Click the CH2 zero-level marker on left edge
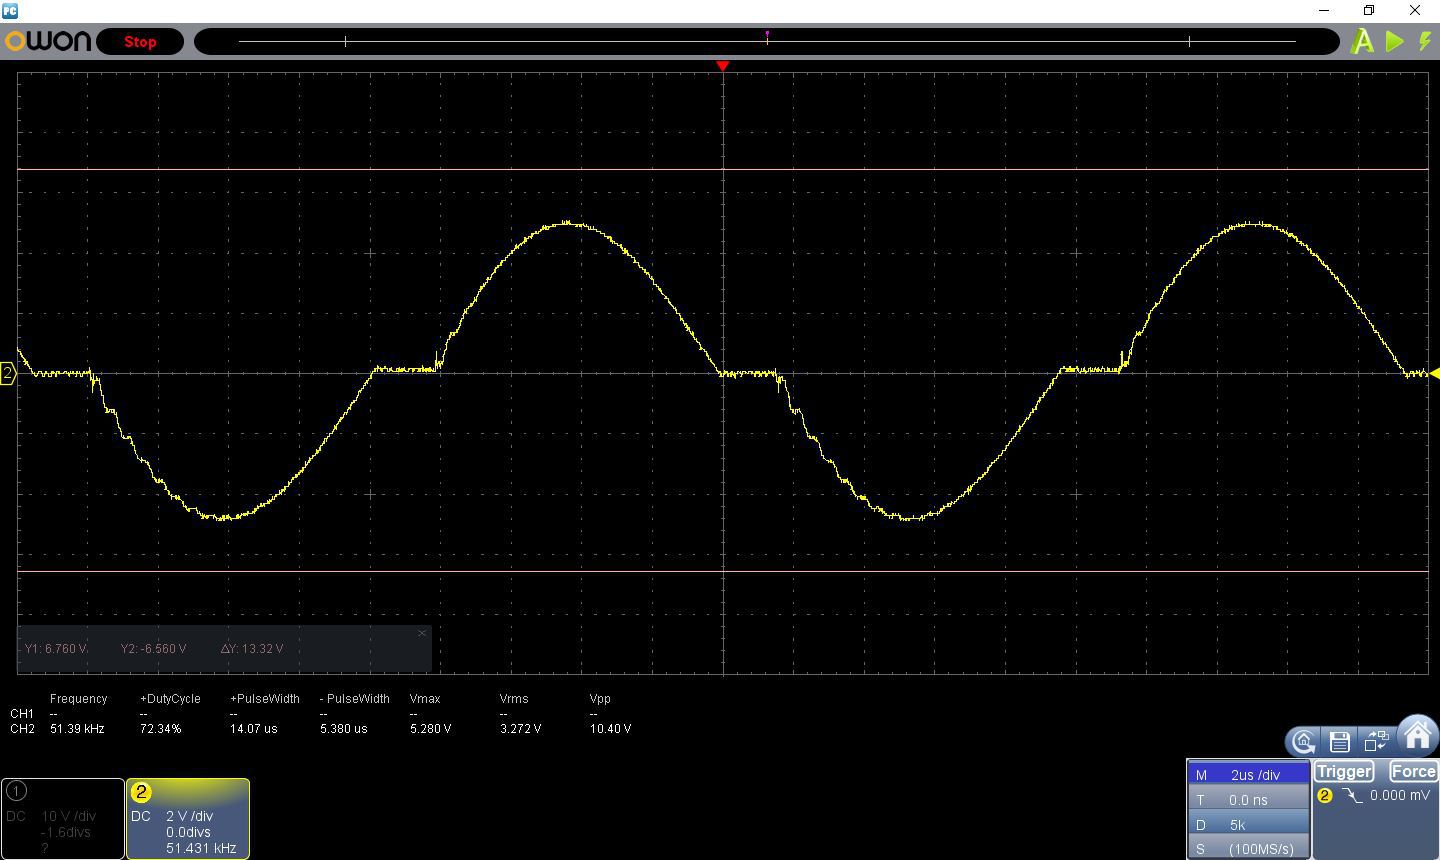Image resolution: width=1440 pixels, height=860 pixels. click(8, 374)
